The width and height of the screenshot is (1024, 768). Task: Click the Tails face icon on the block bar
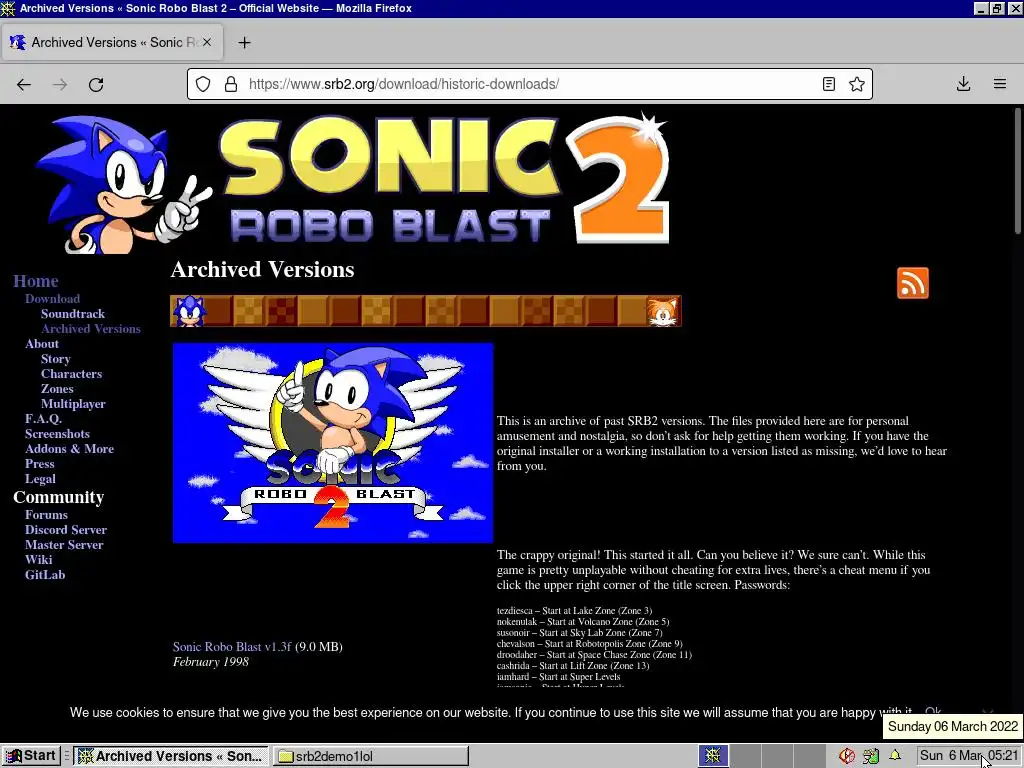click(x=663, y=312)
